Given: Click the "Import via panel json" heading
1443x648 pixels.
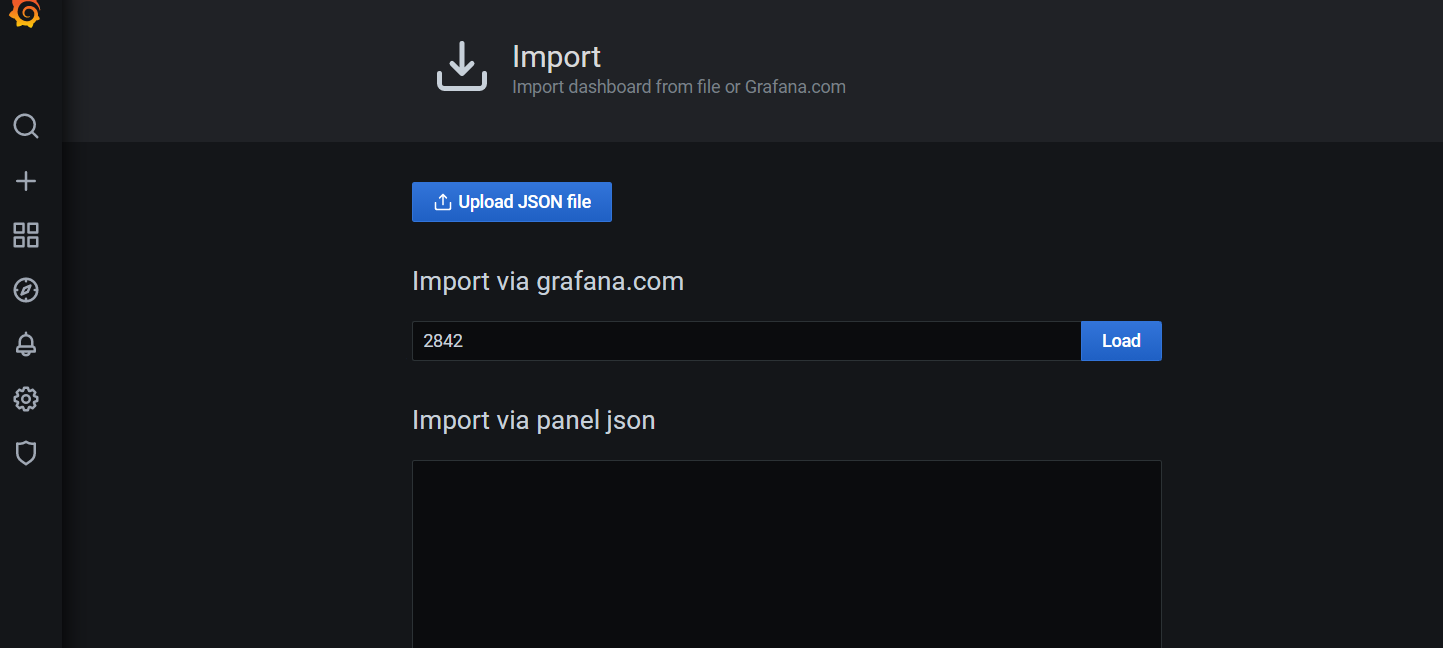Looking at the screenshot, I should coord(533,420).
